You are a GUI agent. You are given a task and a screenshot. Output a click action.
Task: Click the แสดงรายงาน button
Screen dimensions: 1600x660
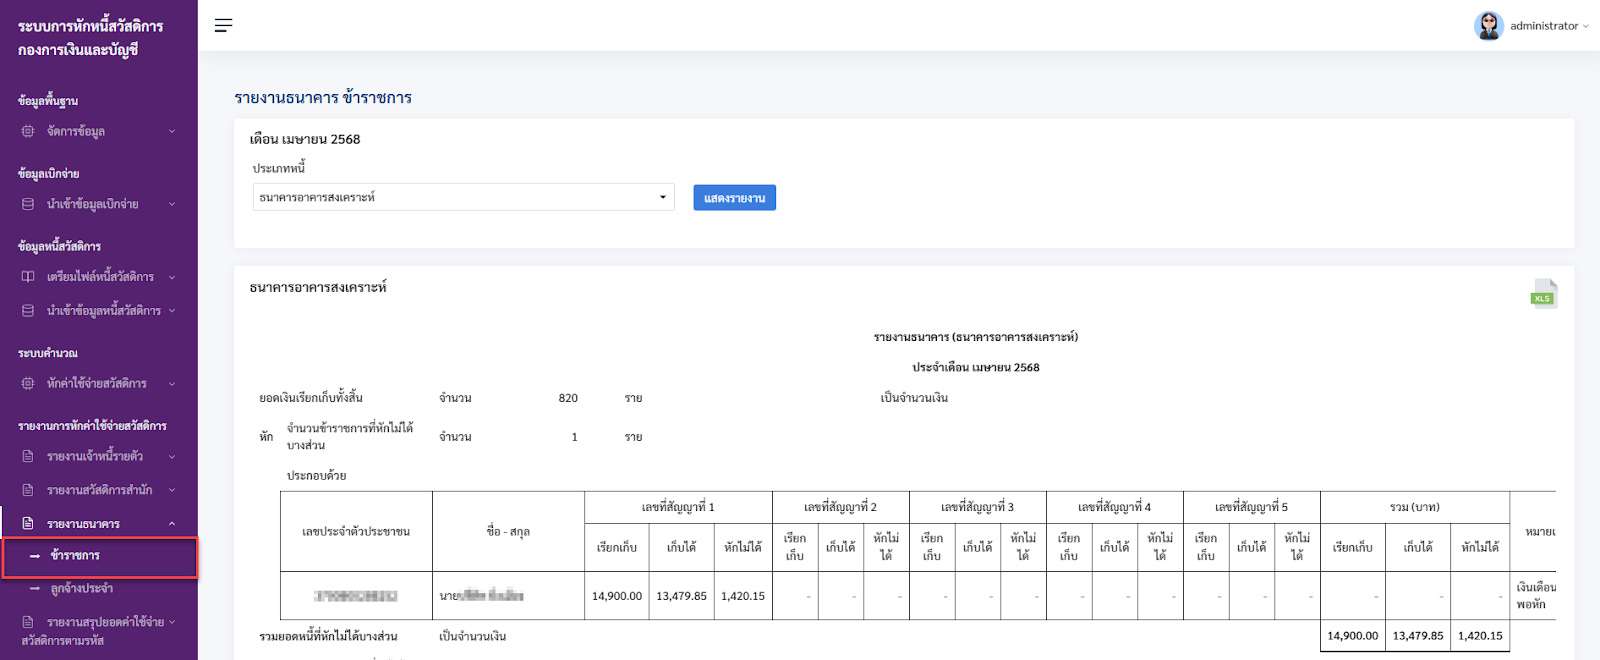(x=734, y=198)
